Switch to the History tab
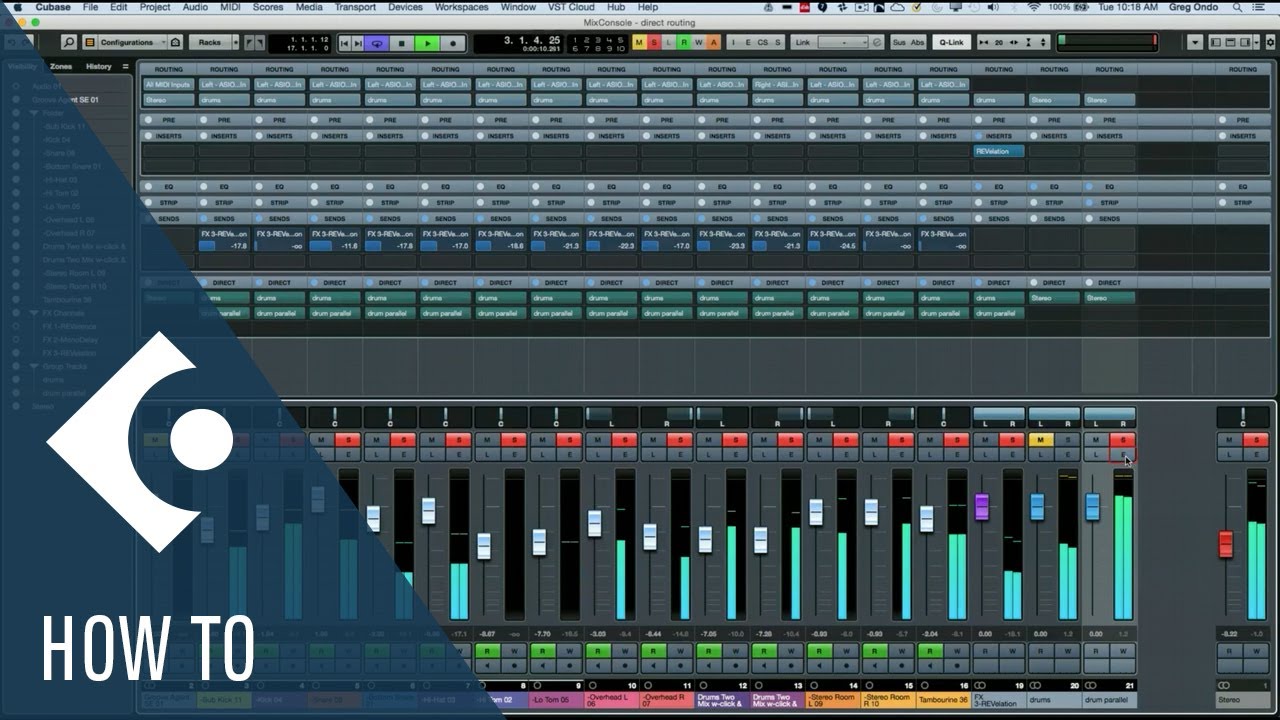This screenshot has width=1280, height=720. coord(99,66)
